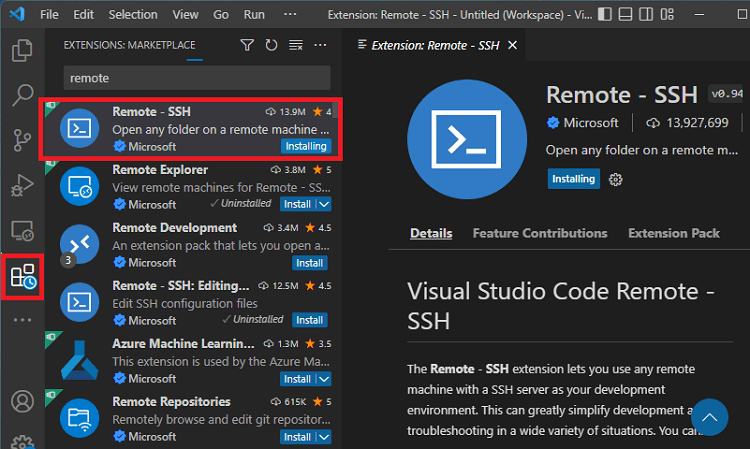Click the Microsoft publisher link in details
The width and height of the screenshot is (750, 449).
click(x=590, y=123)
